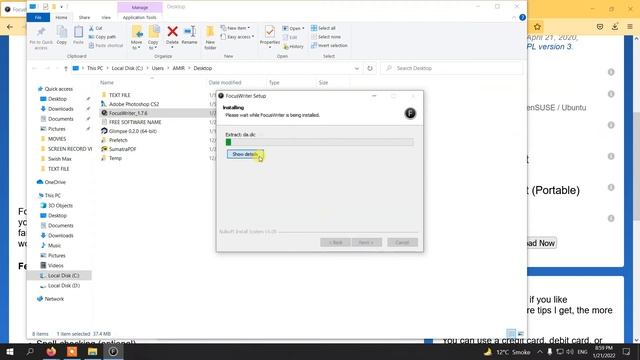Click the Search Desktop input field
The width and height of the screenshot is (640, 360).
pos(451,68)
